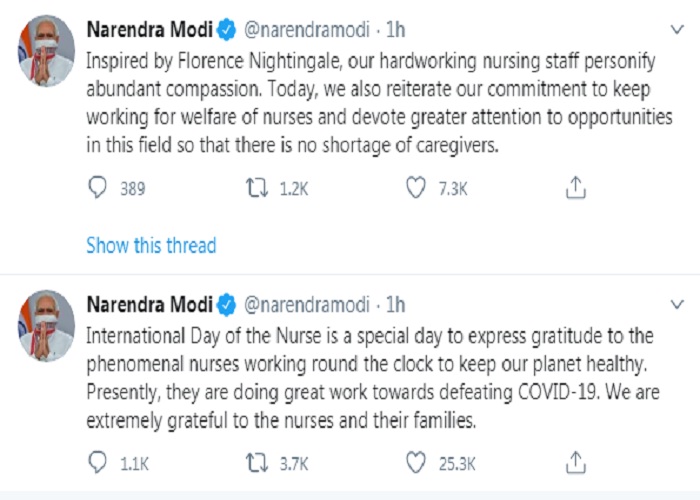Click the 1h timestamp on second tweet

(x=396, y=304)
